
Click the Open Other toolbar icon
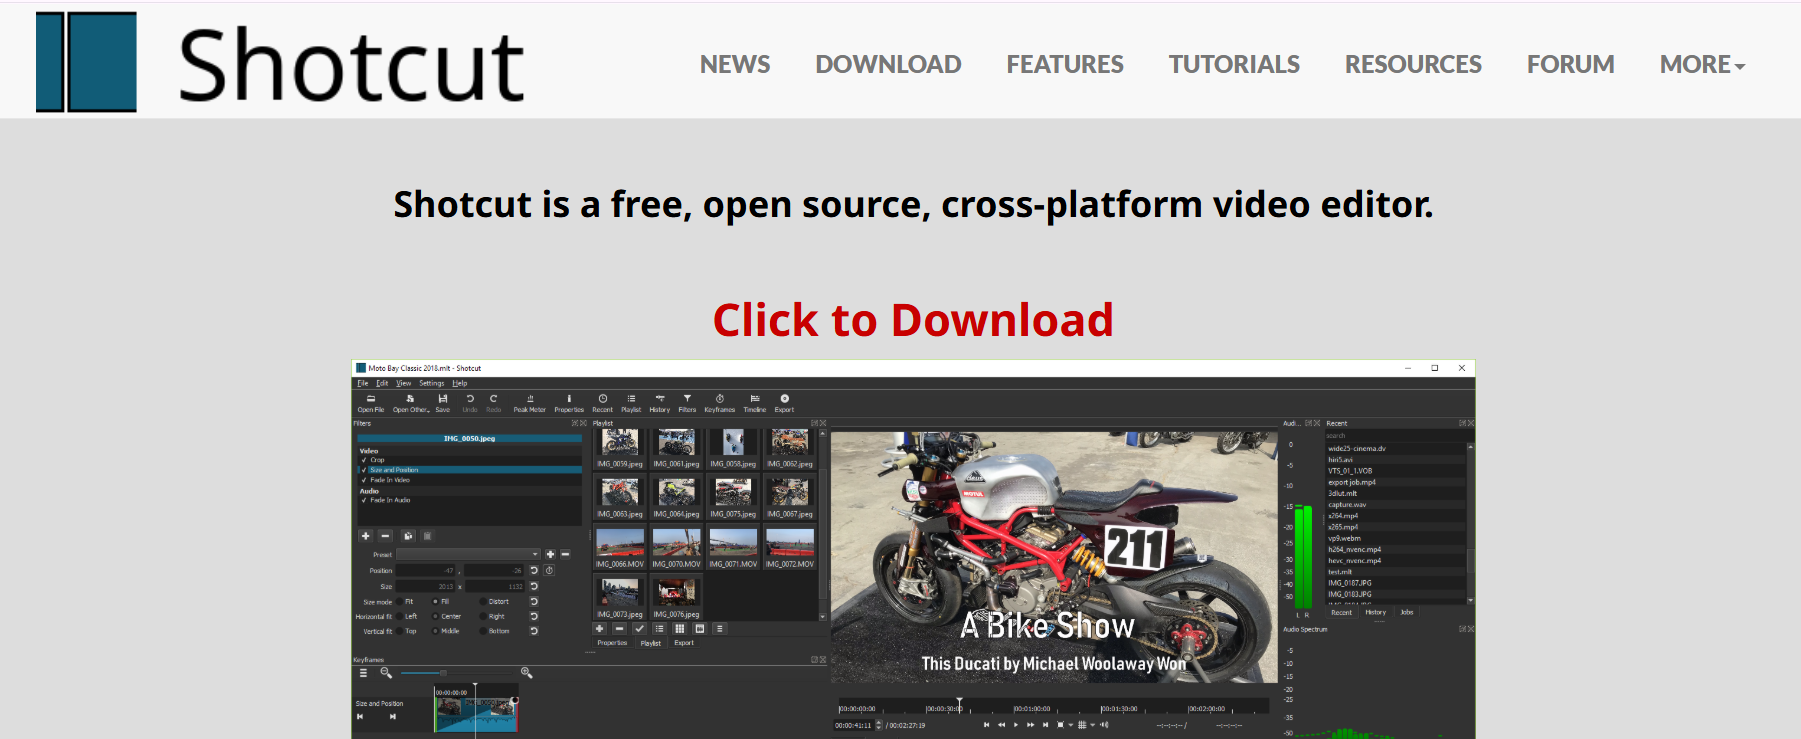[411, 403]
